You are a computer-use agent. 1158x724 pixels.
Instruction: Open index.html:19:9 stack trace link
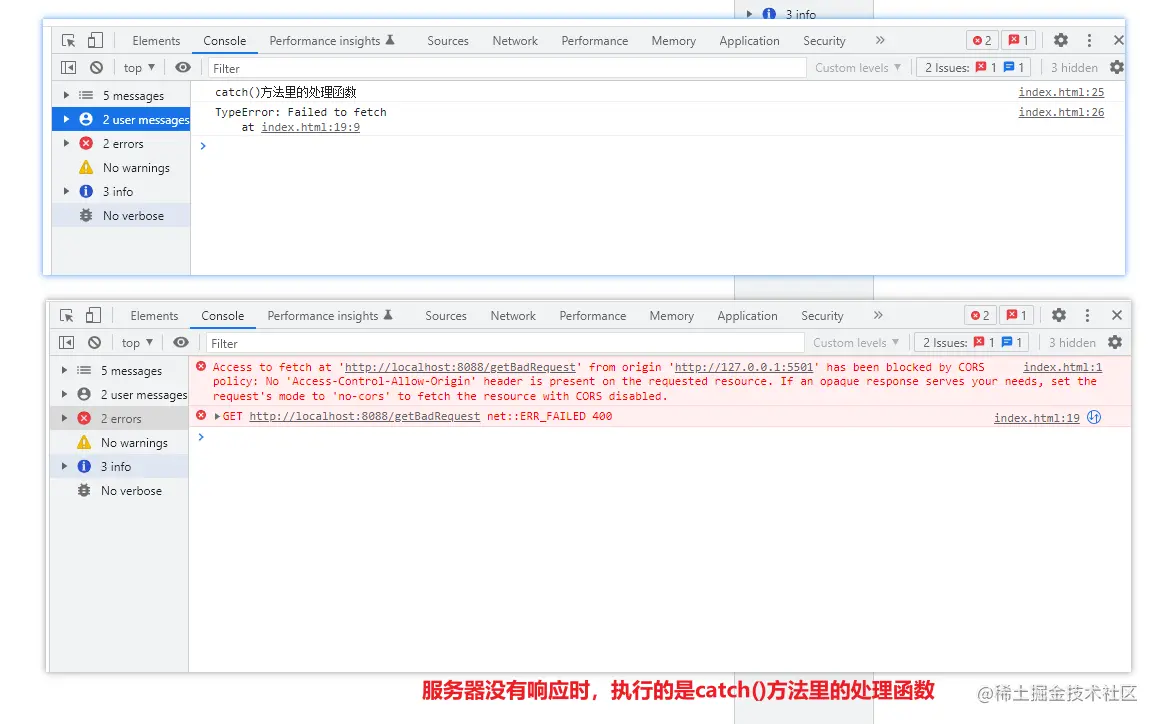pos(310,127)
